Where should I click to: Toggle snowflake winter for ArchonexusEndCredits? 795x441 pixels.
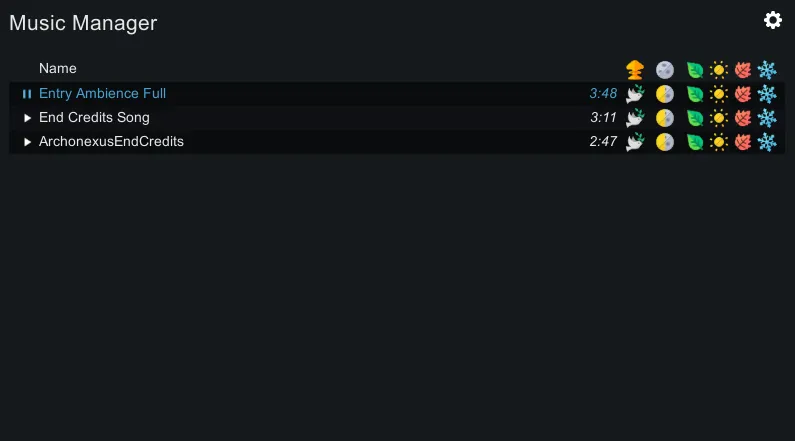pos(767,142)
